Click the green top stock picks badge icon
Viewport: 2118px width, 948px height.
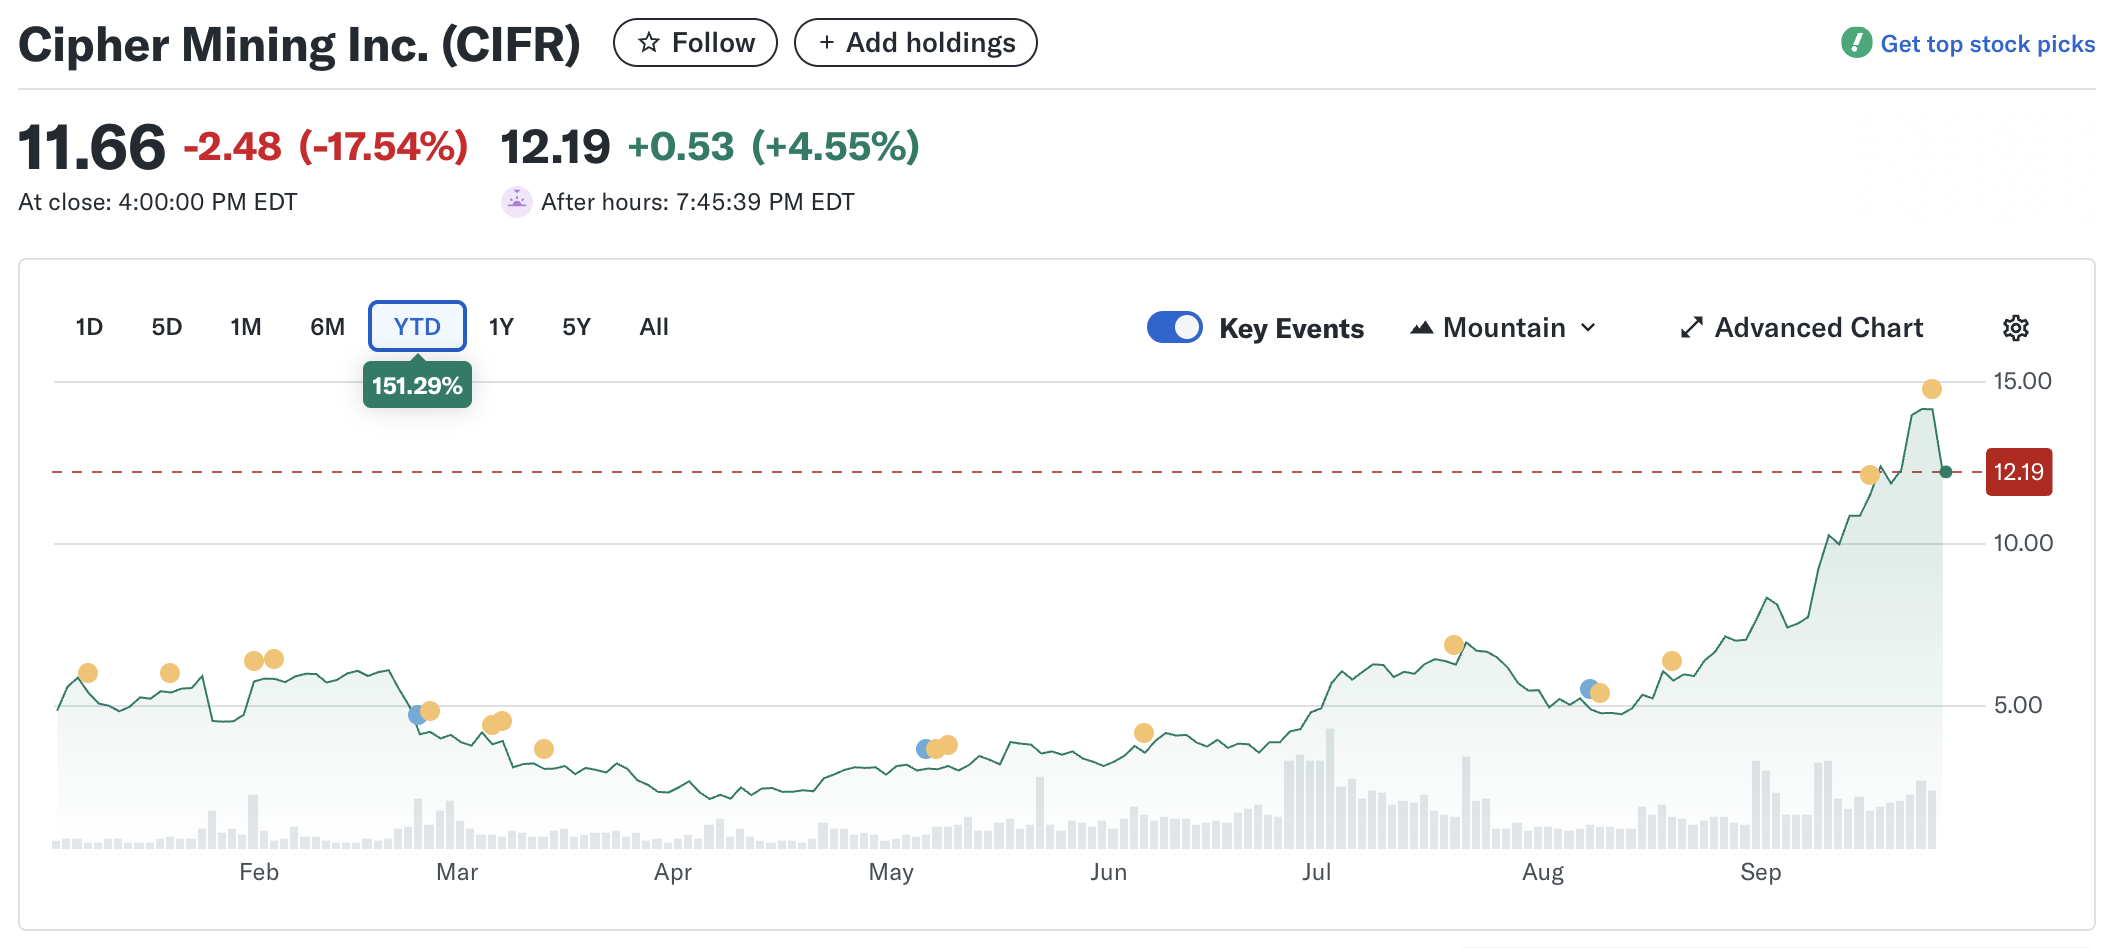[1856, 43]
